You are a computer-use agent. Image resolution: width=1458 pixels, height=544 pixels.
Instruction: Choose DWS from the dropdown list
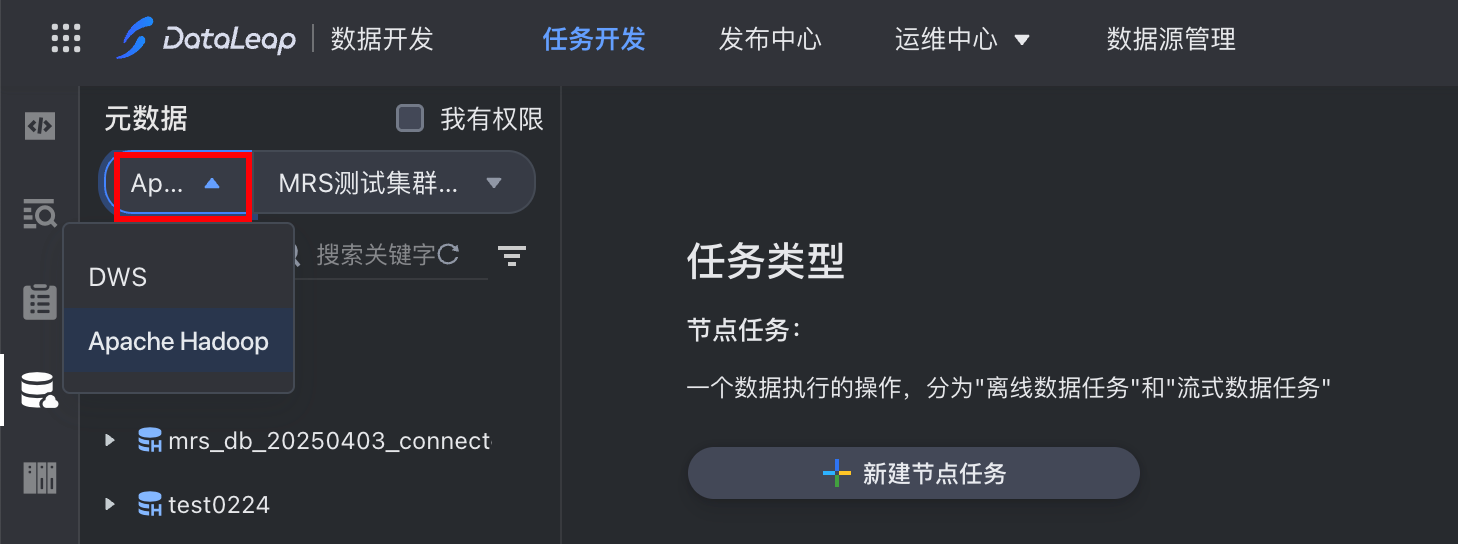tap(118, 277)
